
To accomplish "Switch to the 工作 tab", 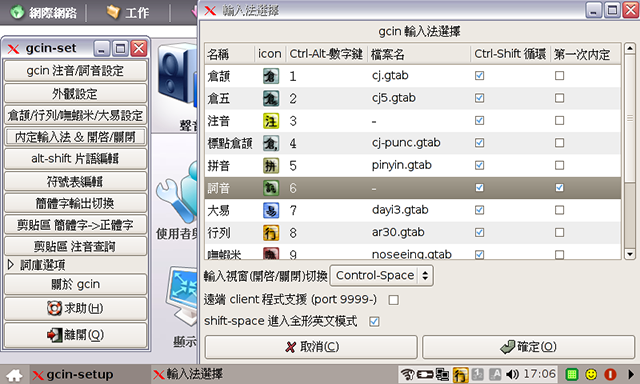I will (x=128, y=13).
